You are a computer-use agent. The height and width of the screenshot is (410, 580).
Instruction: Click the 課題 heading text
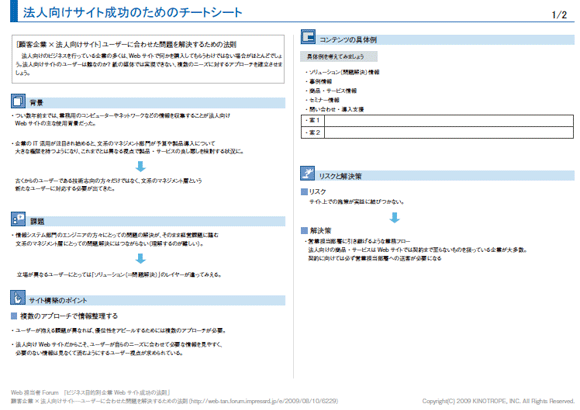coord(37,221)
